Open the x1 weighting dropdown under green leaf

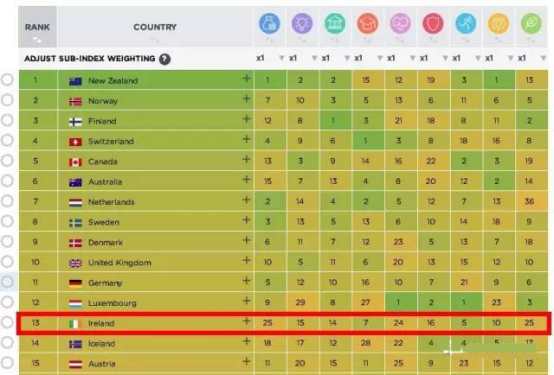[532, 58]
